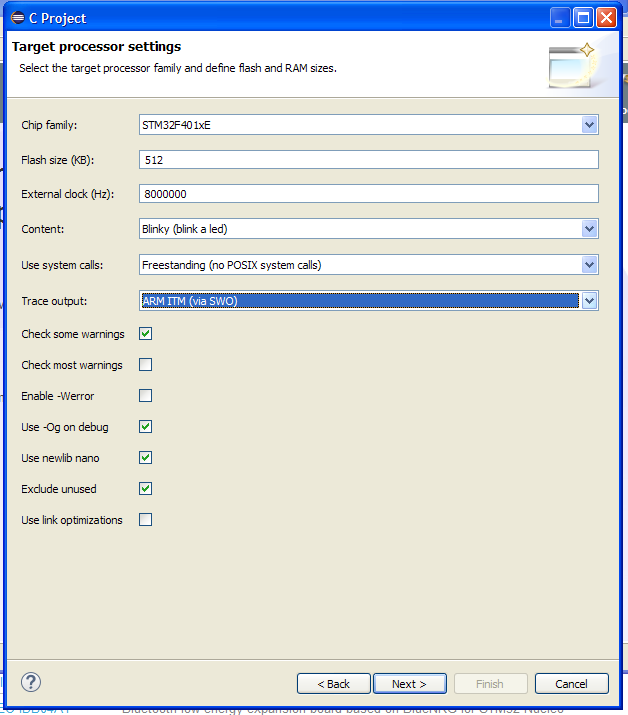Minimize the C Project dialog
The image size is (628, 715).
coord(560,18)
